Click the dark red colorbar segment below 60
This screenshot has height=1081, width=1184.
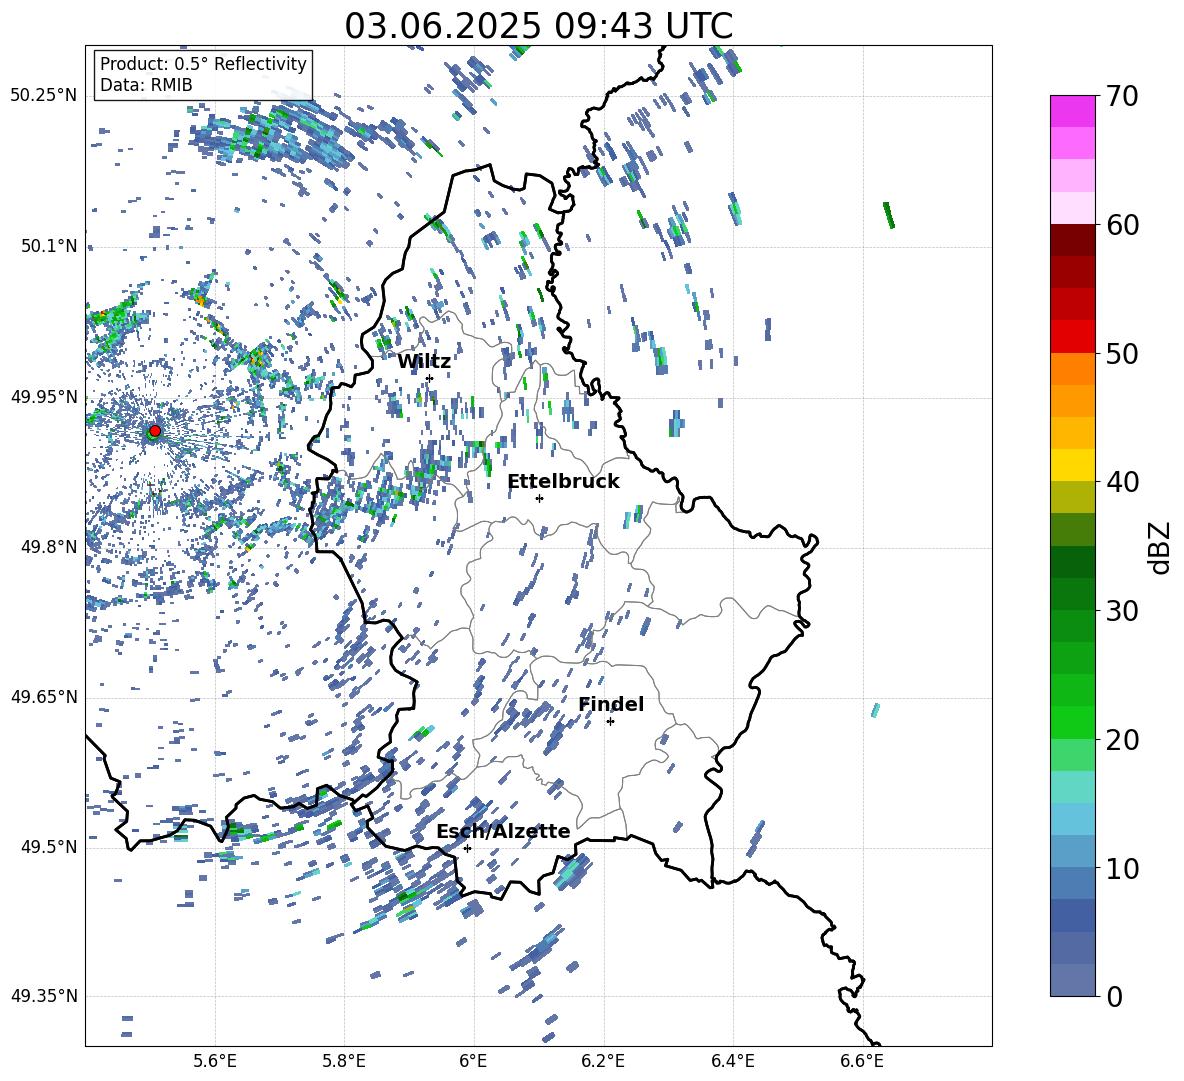coord(1072,240)
